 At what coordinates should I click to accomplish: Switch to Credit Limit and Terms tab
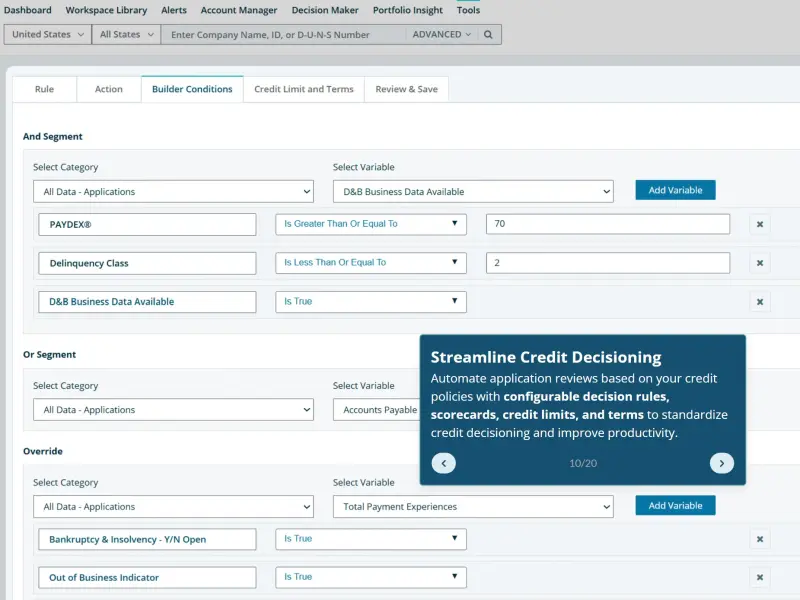coord(304,89)
